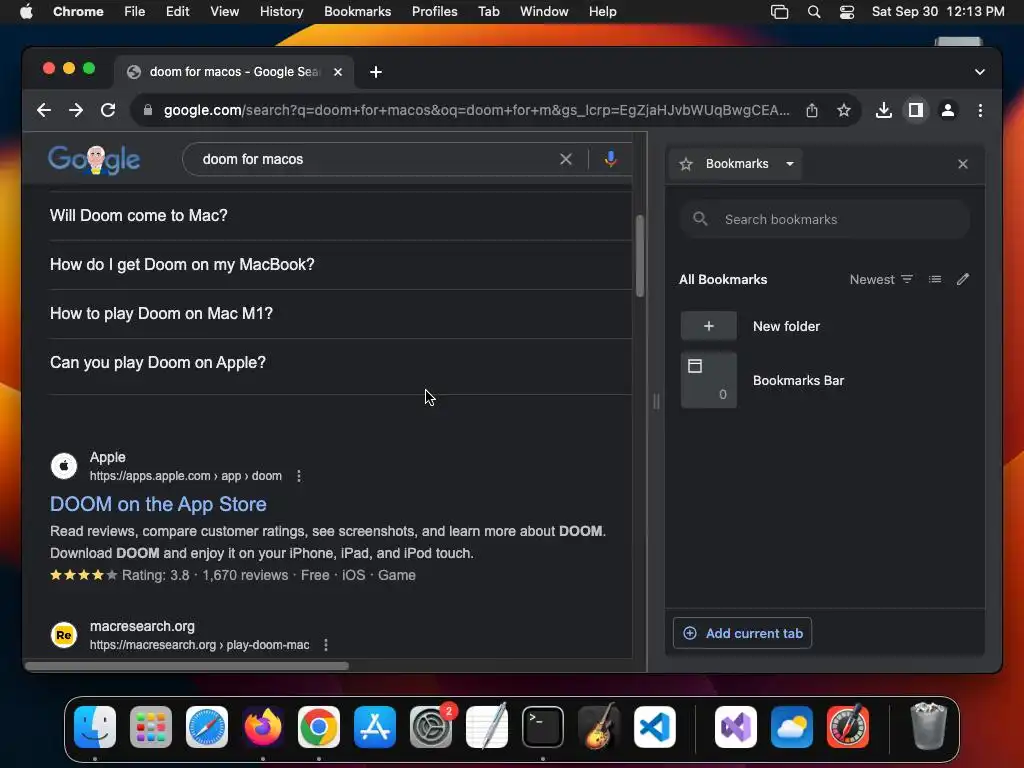Click the edit bookmarks pencil icon
1024x768 pixels.
[x=963, y=280]
